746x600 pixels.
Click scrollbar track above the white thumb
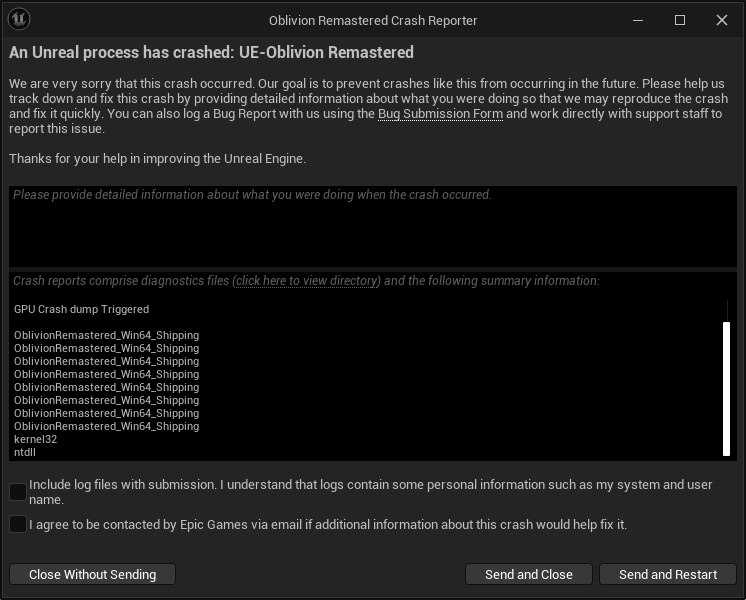point(727,311)
